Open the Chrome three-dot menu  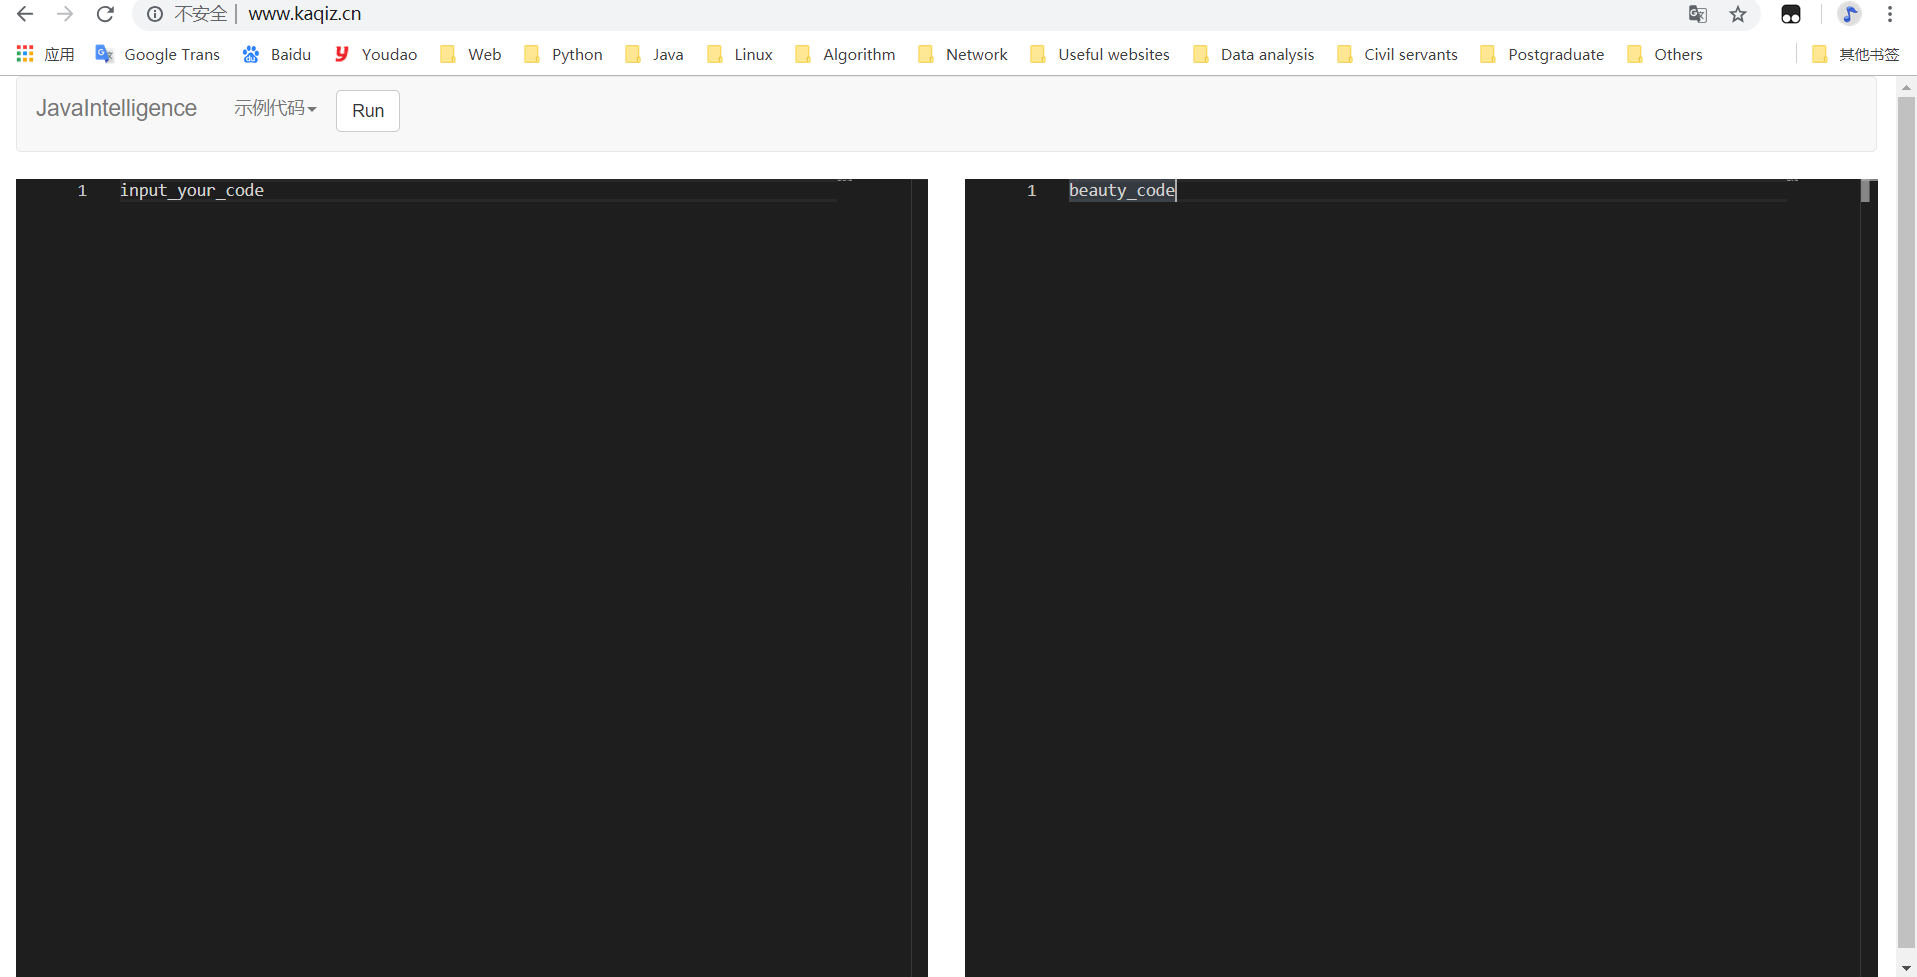[x=1890, y=14]
